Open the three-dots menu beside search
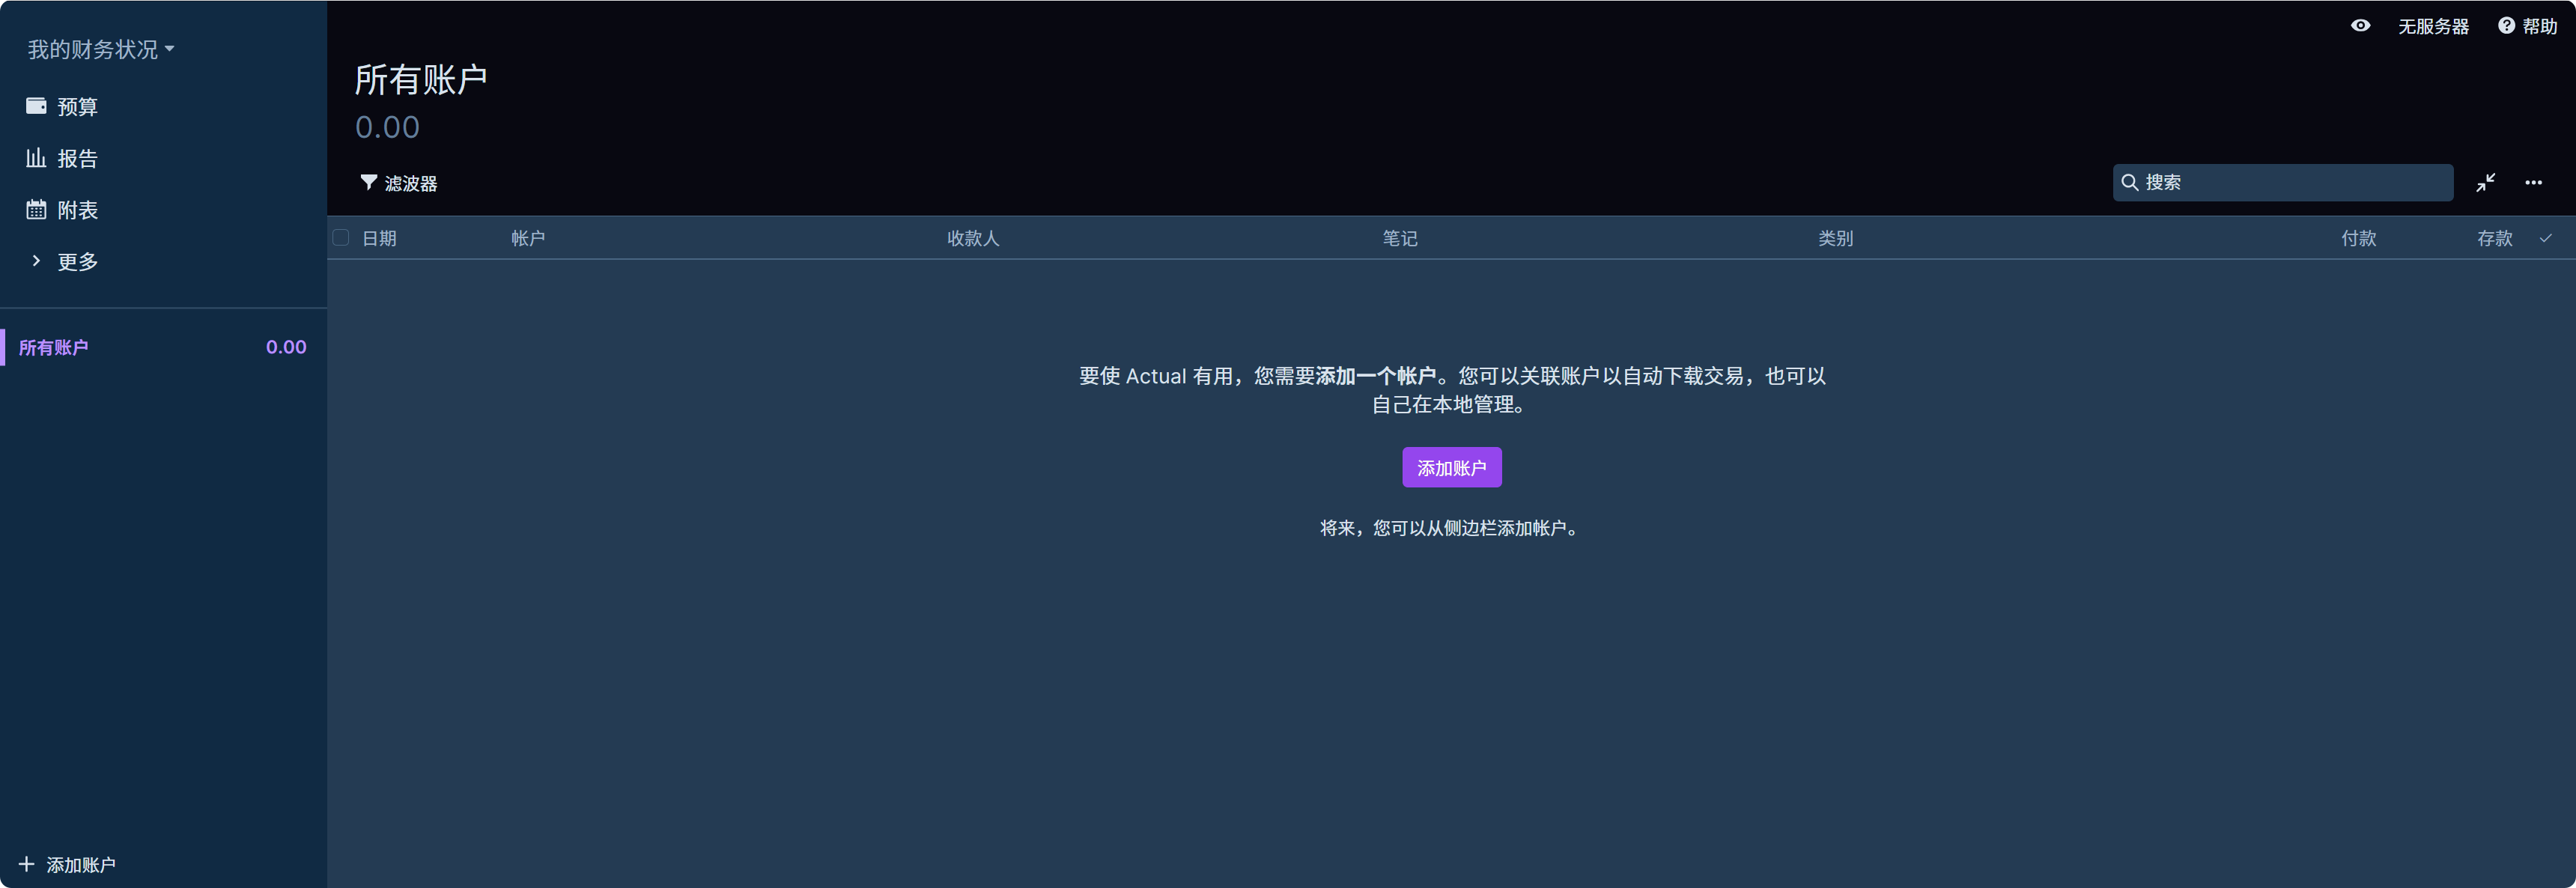 pyautogui.click(x=2533, y=182)
